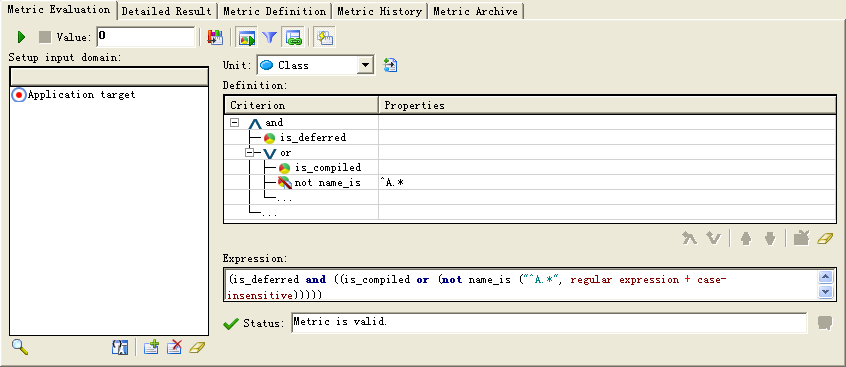Image resolution: width=846 pixels, height=367 pixels.
Task: Switch to the Detailed Result tab
Action: click(x=166, y=11)
